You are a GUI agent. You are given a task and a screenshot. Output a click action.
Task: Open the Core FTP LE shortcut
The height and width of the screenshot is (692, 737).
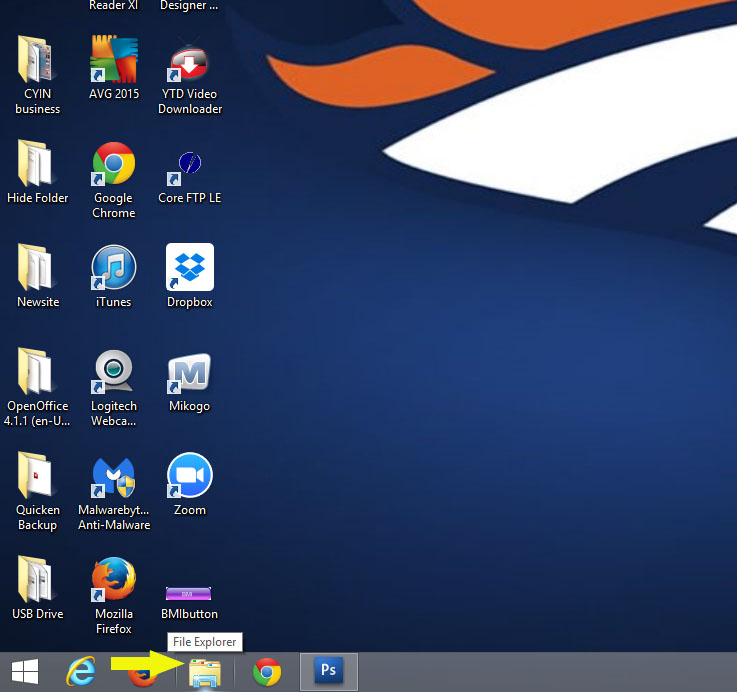coord(190,165)
